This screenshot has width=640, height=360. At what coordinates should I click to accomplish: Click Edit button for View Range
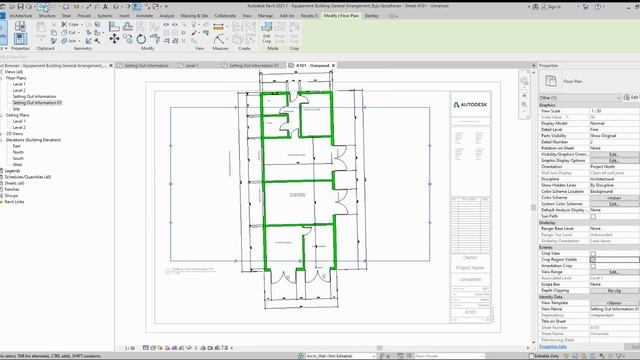pos(615,272)
